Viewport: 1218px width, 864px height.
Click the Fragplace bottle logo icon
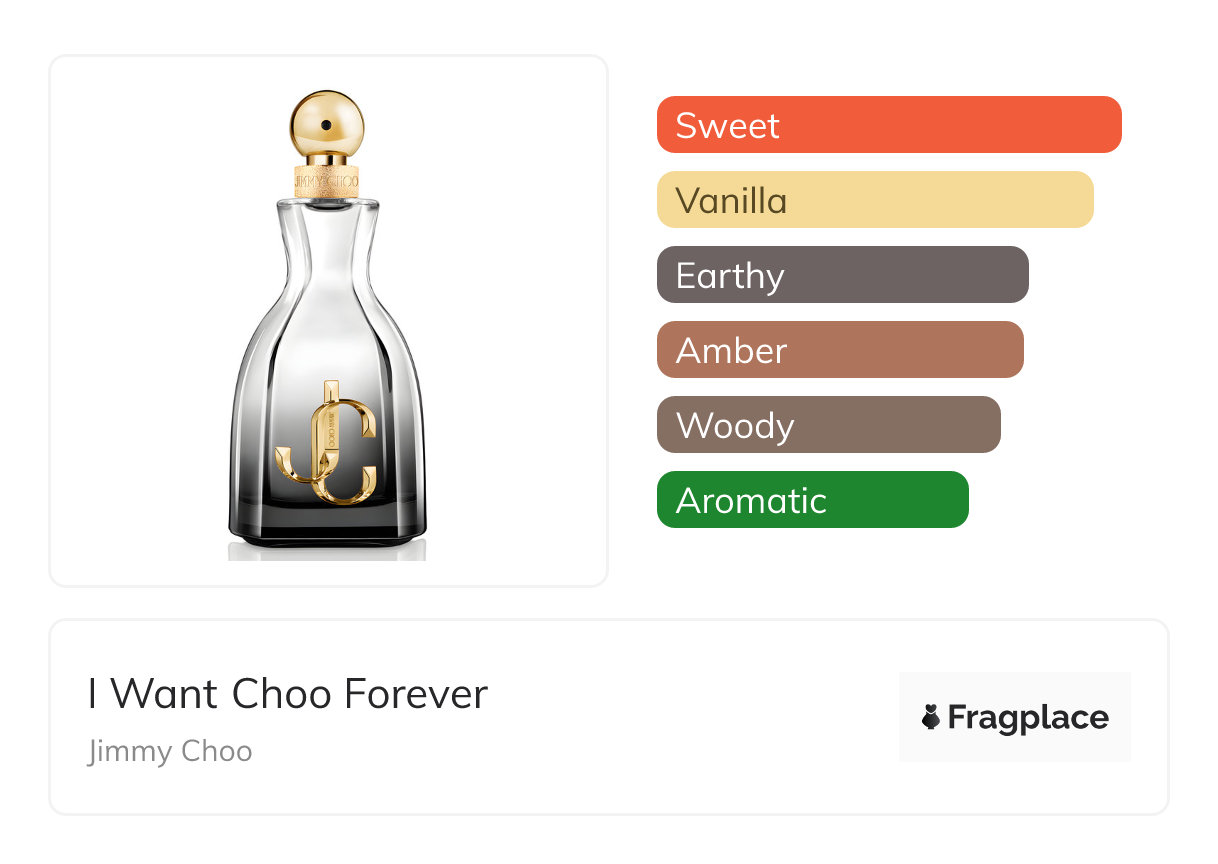[931, 718]
